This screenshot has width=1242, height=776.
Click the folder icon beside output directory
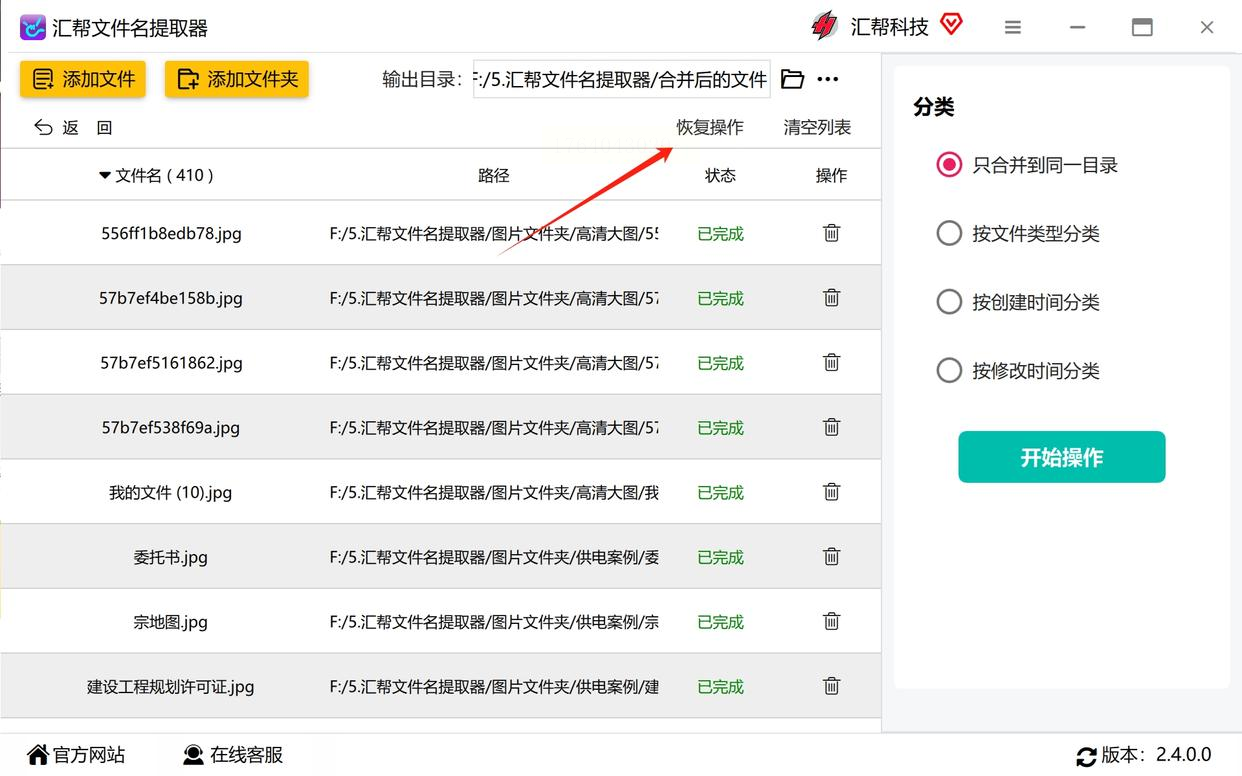point(792,79)
